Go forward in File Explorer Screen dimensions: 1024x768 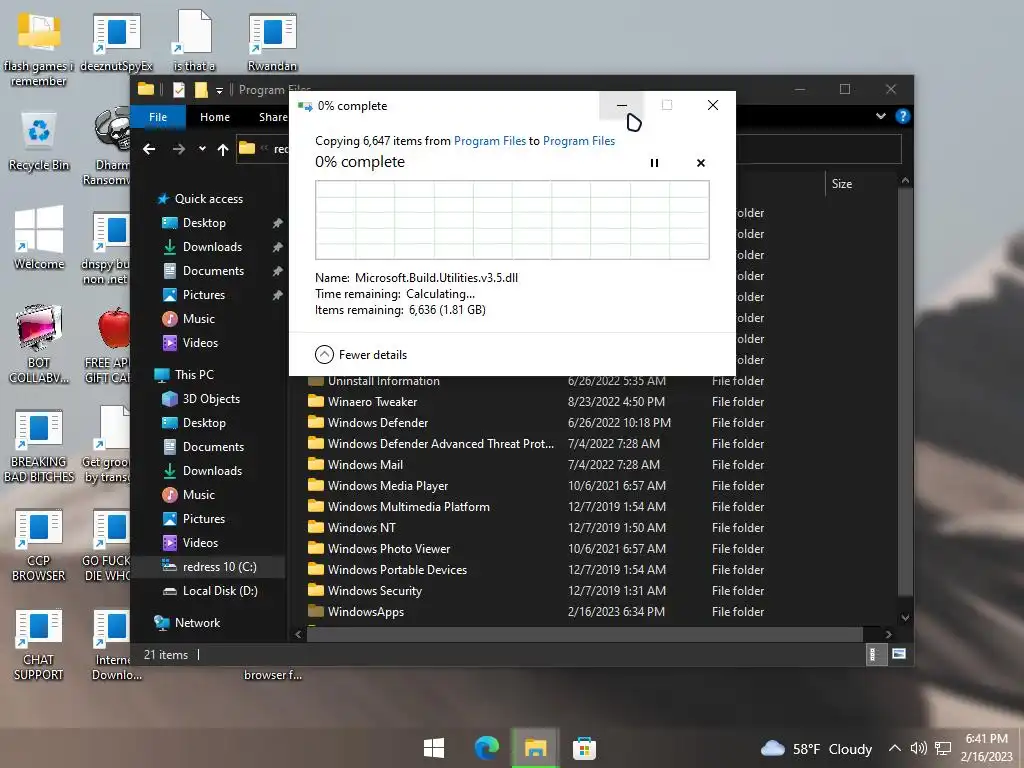[179, 150]
